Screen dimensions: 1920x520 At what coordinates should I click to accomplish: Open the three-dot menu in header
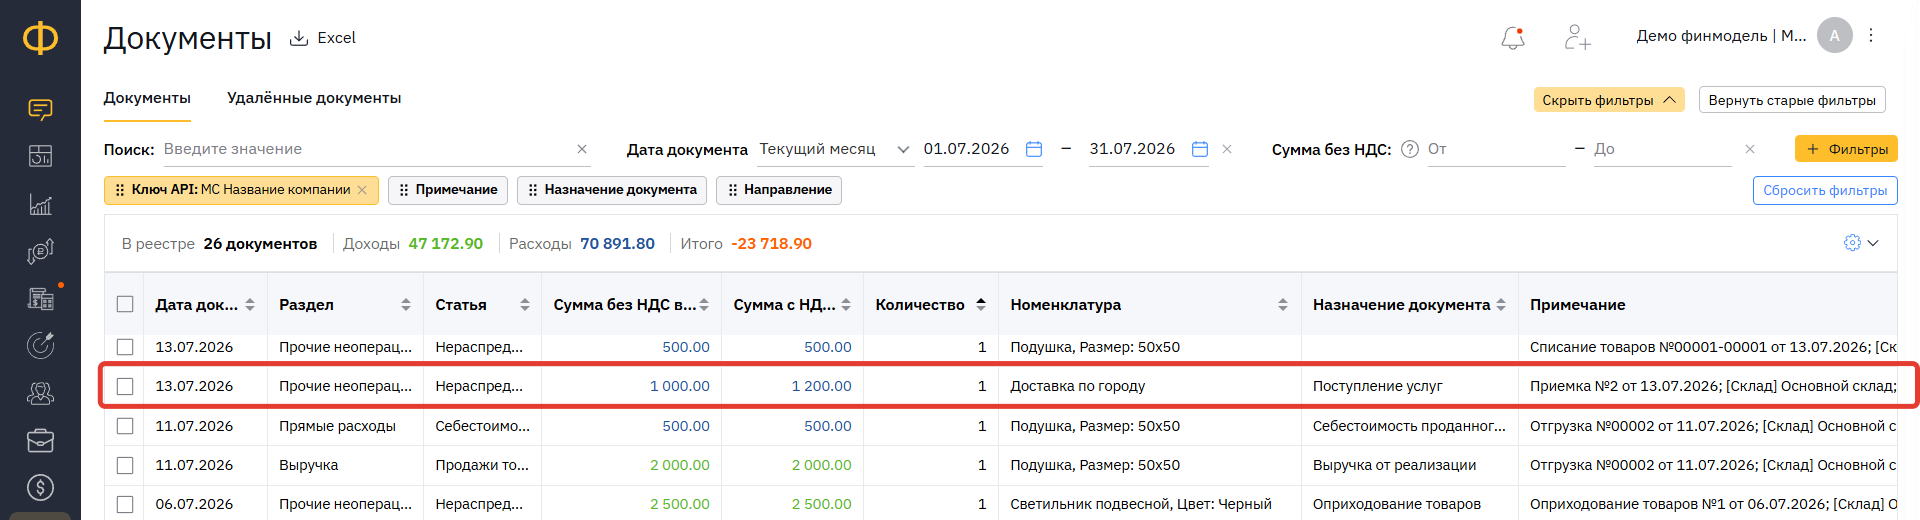coord(1871,35)
